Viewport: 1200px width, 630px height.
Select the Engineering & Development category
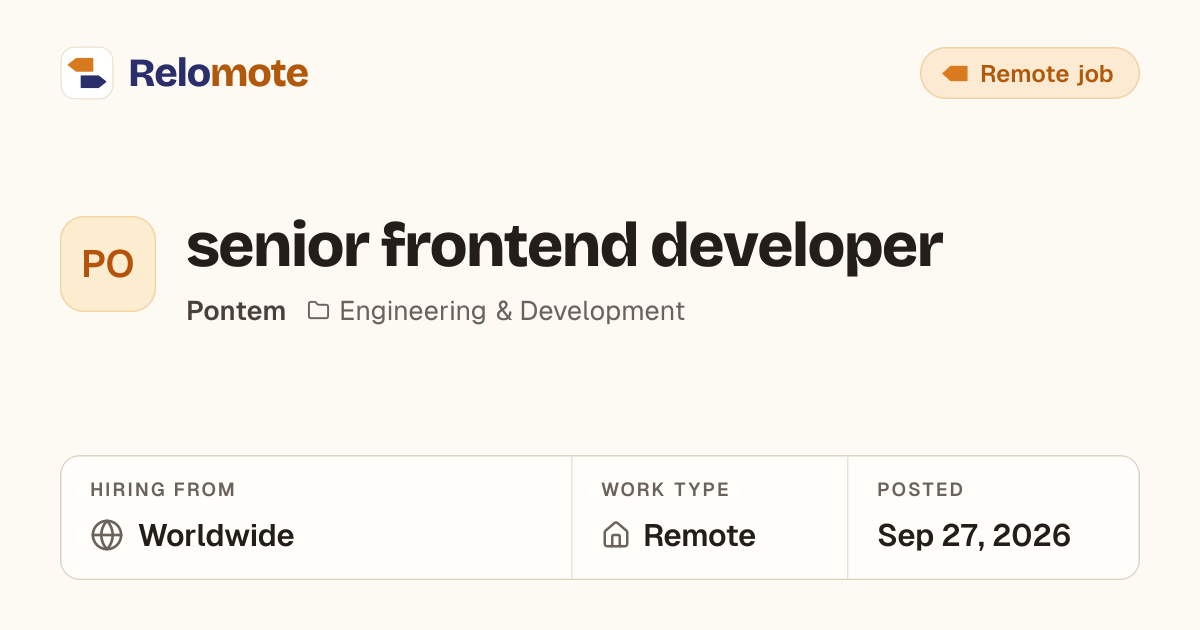click(512, 311)
